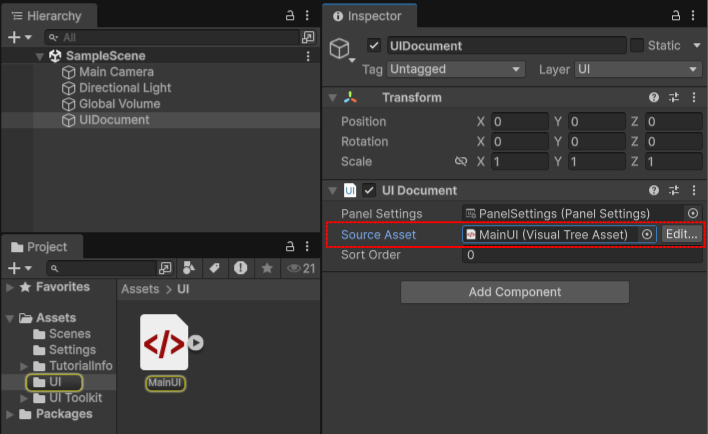Select the MainUI asset thumbnail
The image size is (708, 434).
pyautogui.click(x=165, y=343)
